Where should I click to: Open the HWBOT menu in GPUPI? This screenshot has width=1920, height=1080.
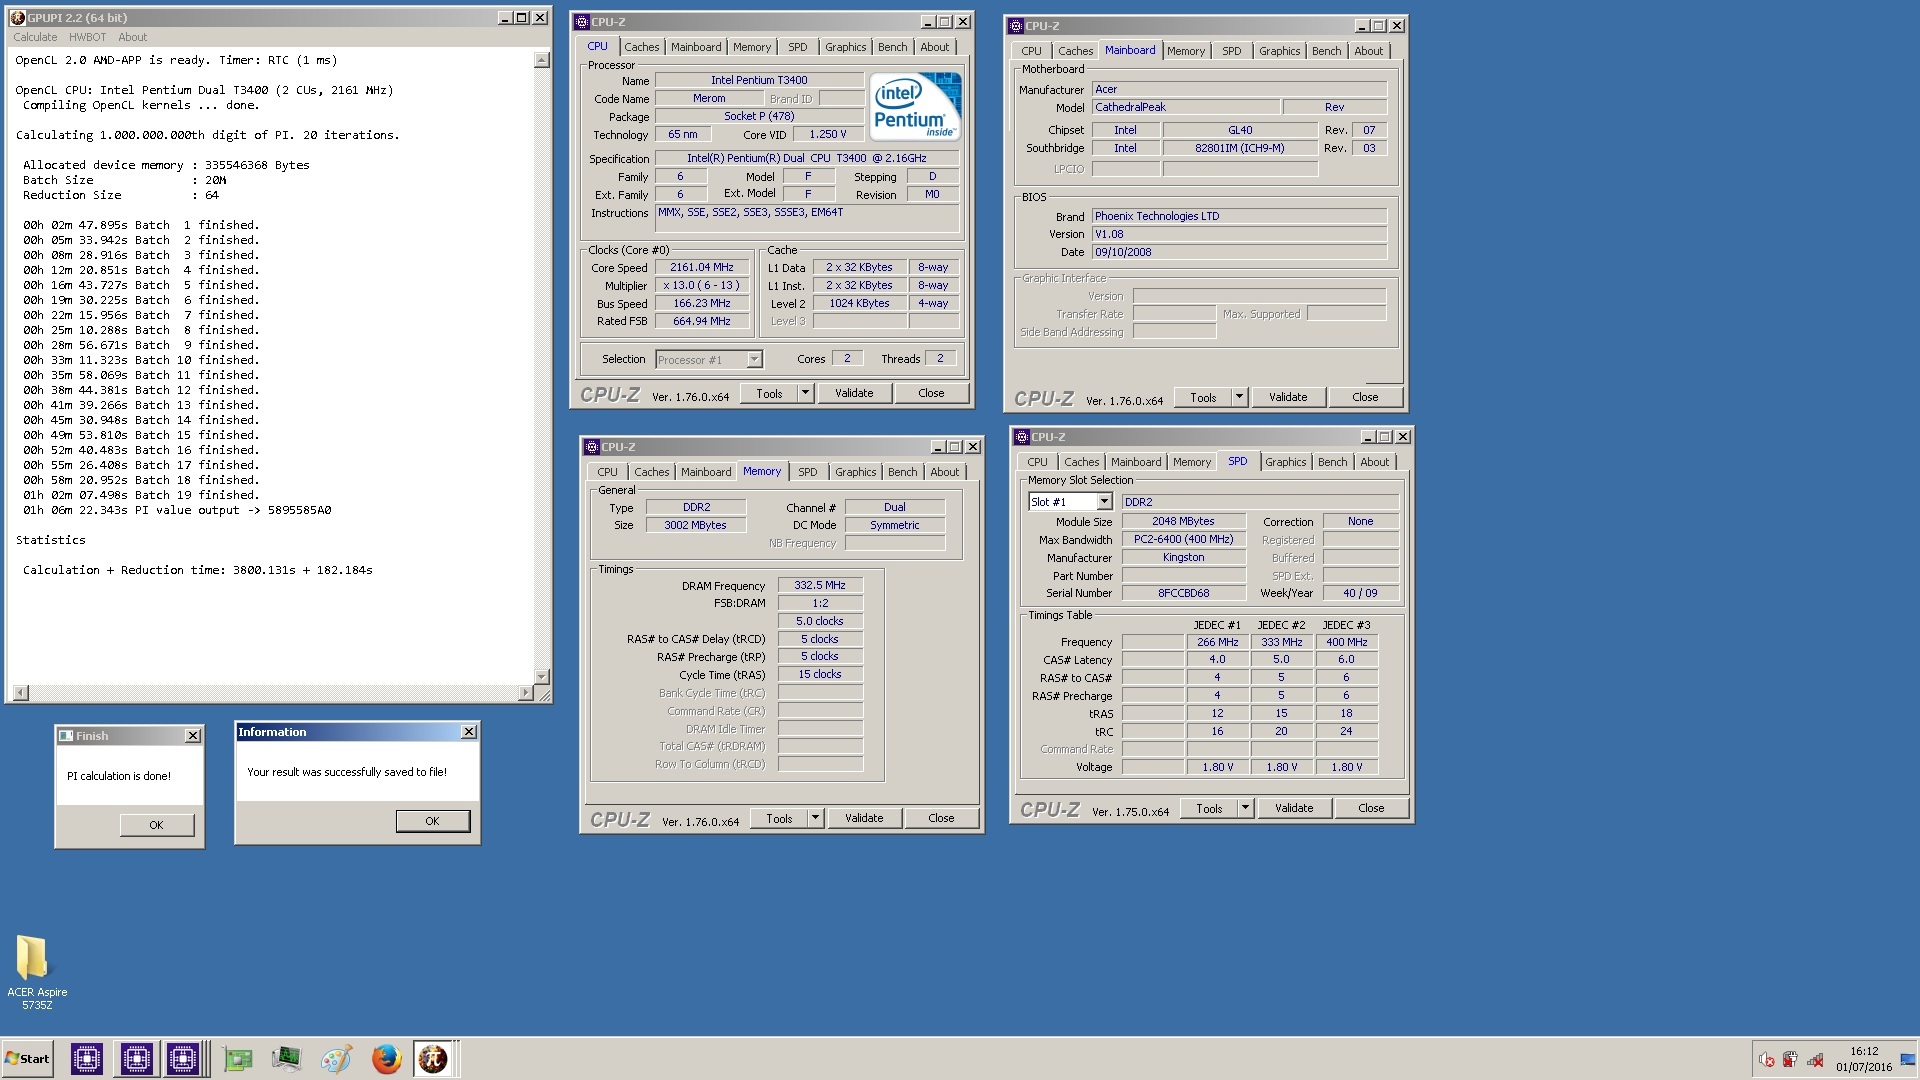pyautogui.click(x=87, y=37)
